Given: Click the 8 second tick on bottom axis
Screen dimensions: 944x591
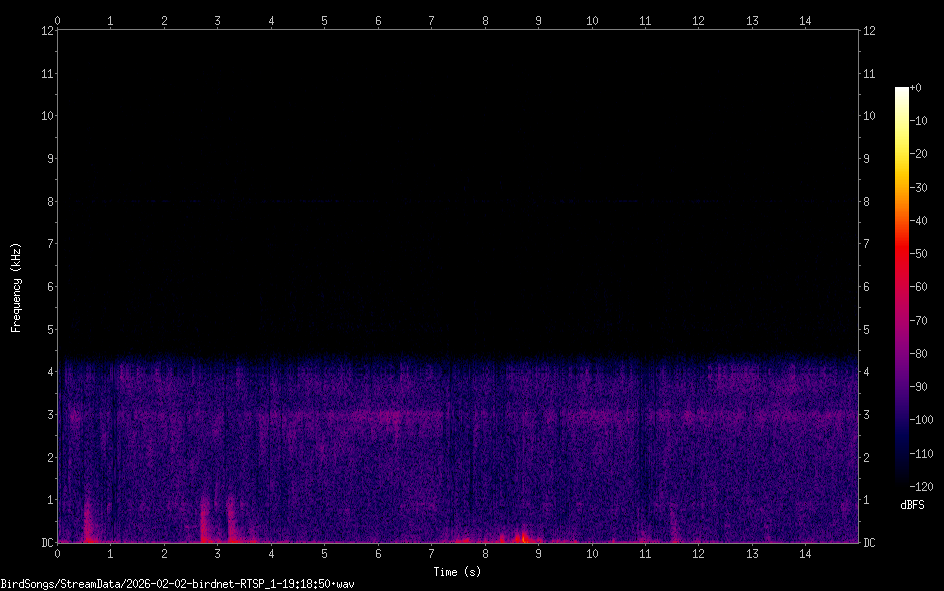Looking at the screenshot, I should pyautogui.click(x=485, y=553).
